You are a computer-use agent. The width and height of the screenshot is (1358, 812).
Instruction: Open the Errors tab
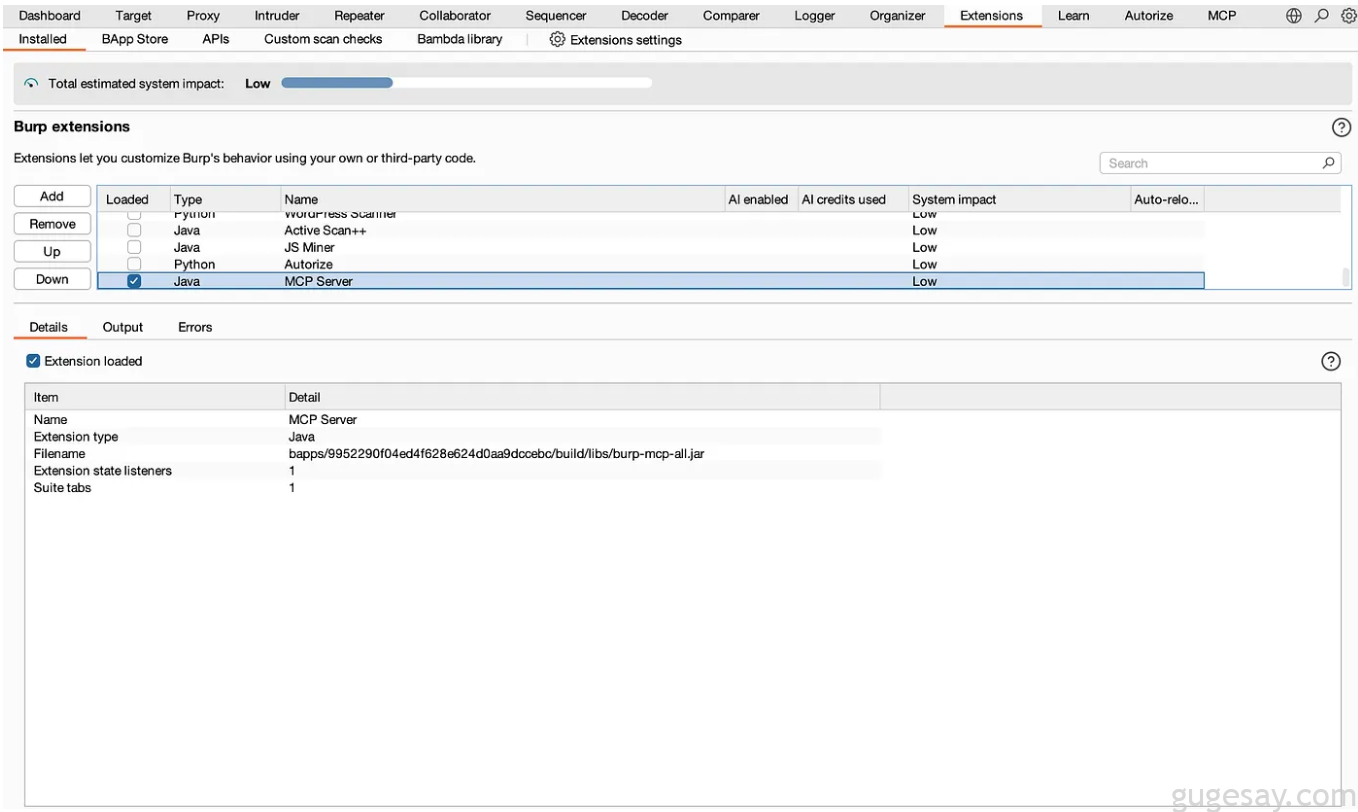(195, 327)
